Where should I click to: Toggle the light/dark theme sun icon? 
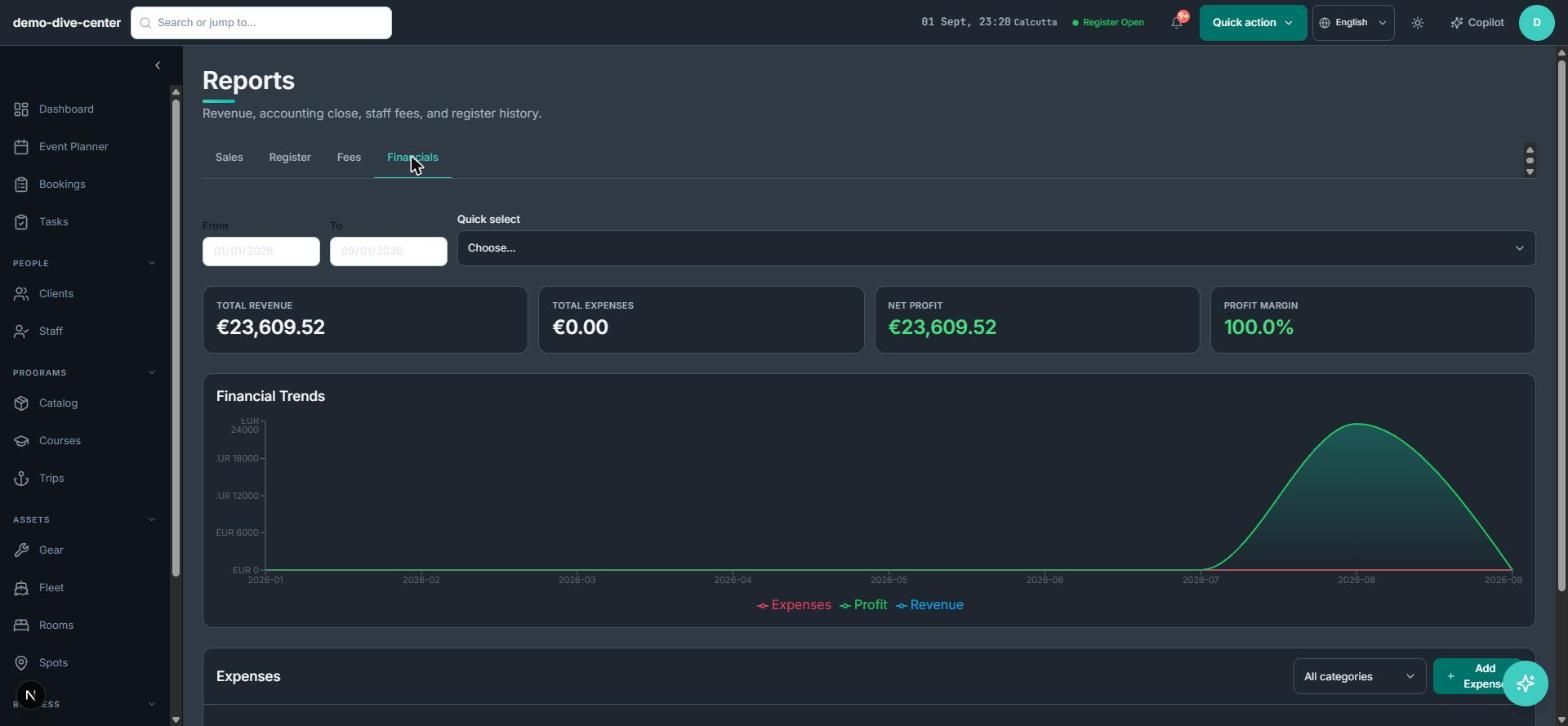tap(1417, 22)
